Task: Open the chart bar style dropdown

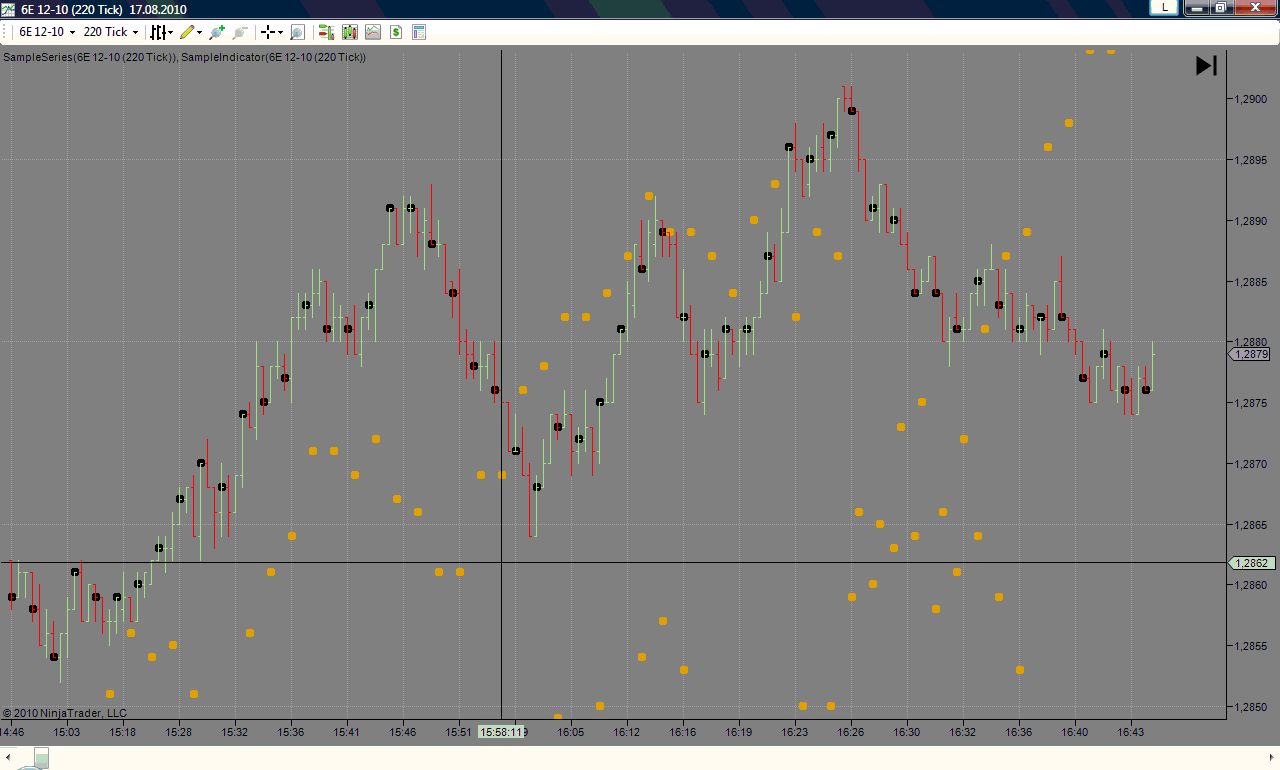Action: [162, 32]
